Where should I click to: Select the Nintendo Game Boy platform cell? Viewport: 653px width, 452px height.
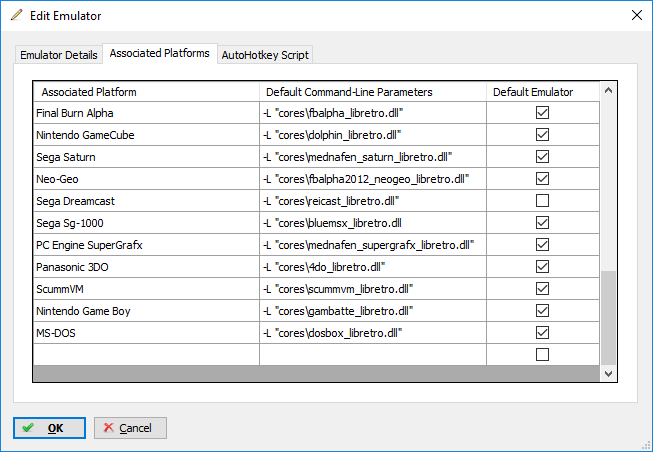click(146, 311)
